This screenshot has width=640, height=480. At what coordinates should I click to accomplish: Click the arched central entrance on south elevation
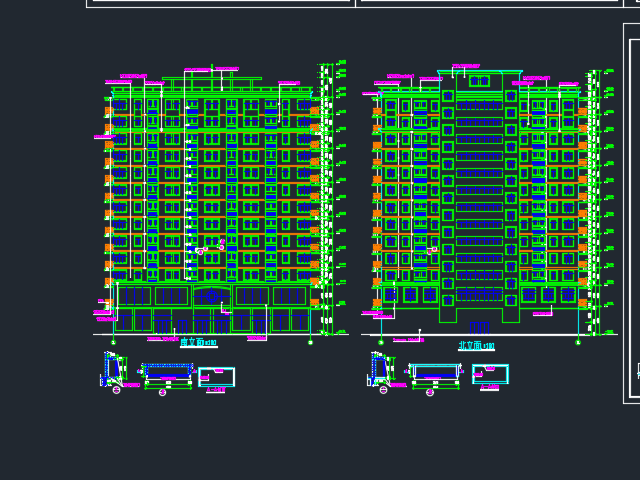point(211,298)
